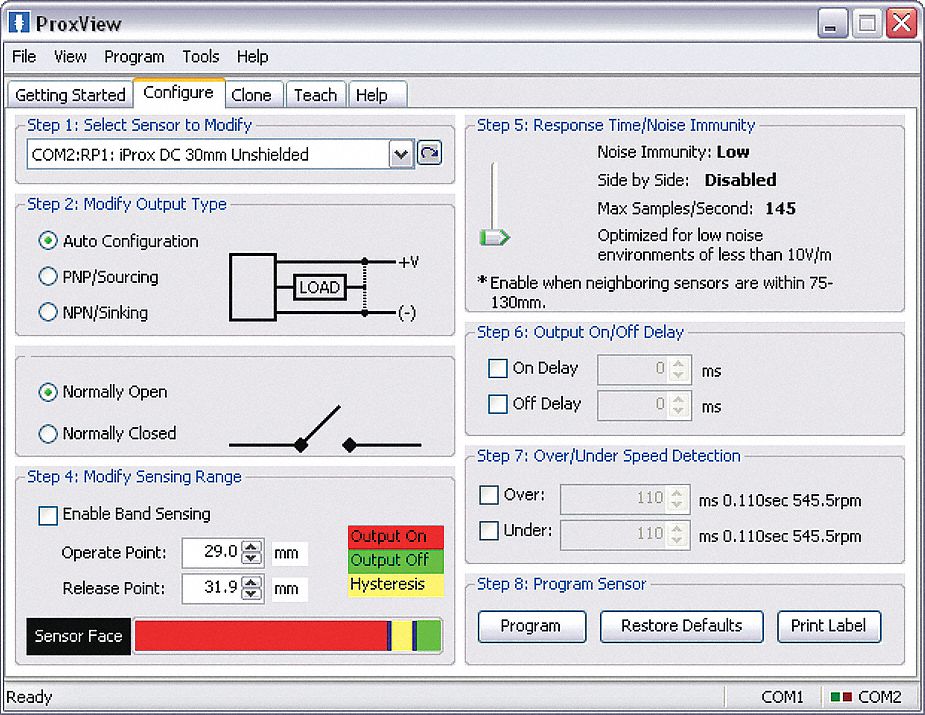Open the Tools menu
Image resolution: width=925 pixels, height=715 pixels.
200,57
